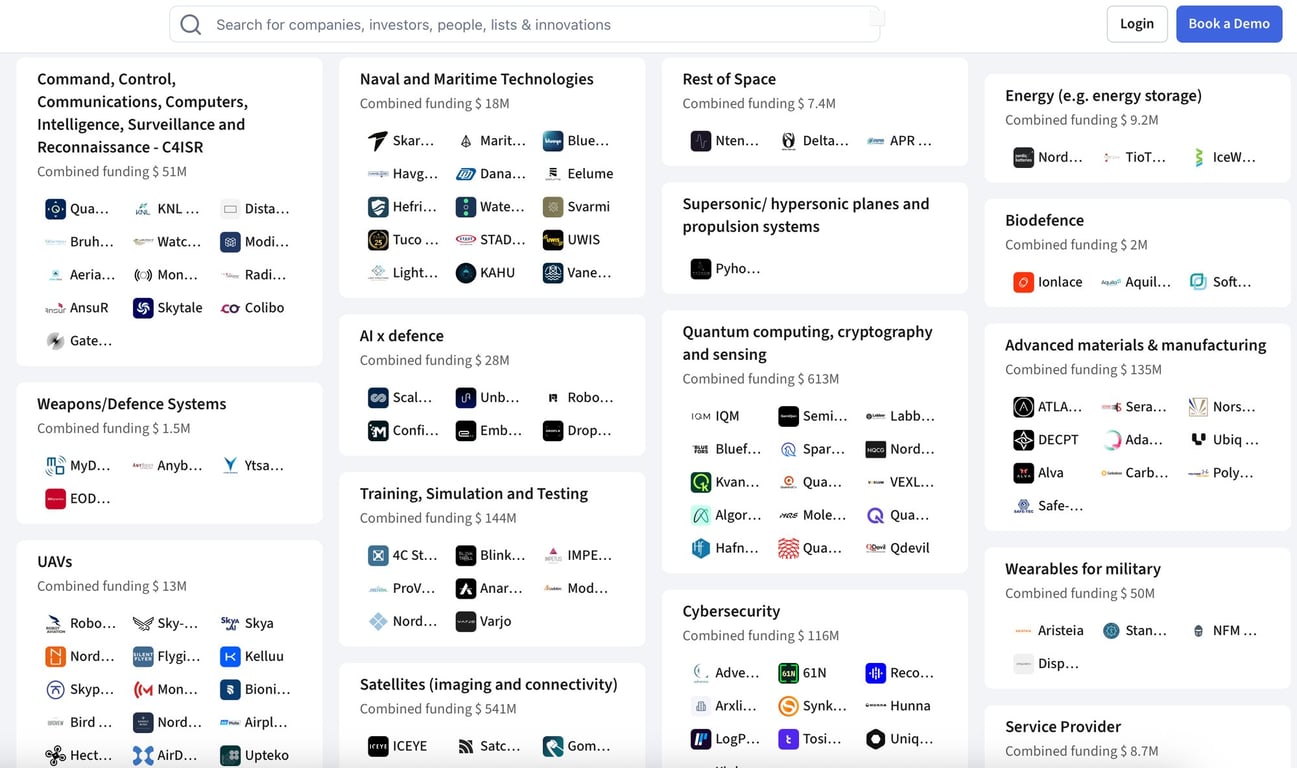Open the IQM logo under Quantum computing
1297x768 pixels.
[701, 416]
